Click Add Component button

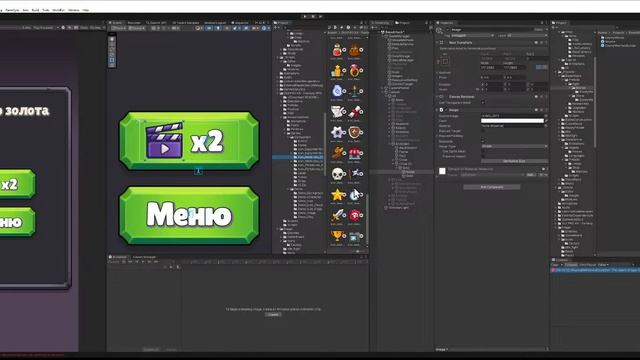(x=492, y=187)
